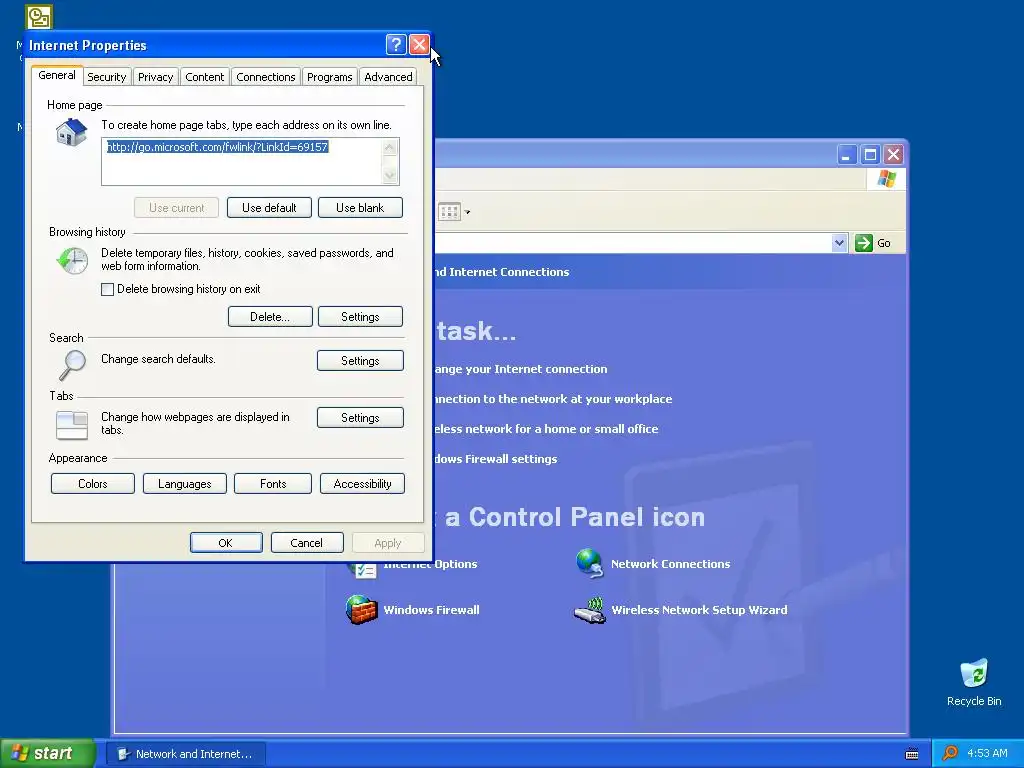
Task: Click home page box scroll up arrow
Action: tap(390, 148)
